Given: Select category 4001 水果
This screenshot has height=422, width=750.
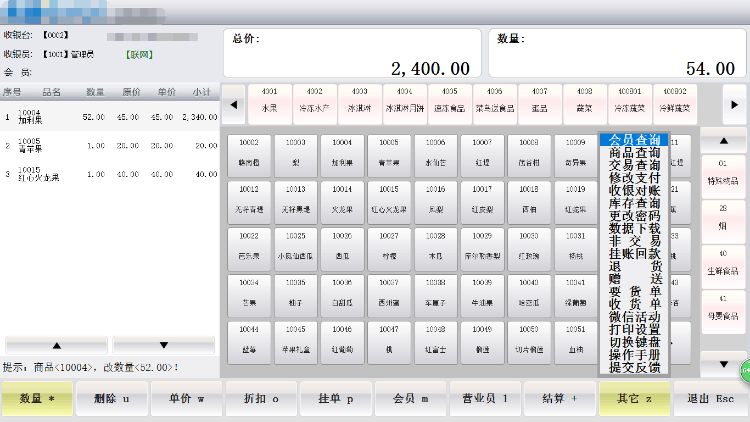Looking at the screenshot, I should (269, 104).
